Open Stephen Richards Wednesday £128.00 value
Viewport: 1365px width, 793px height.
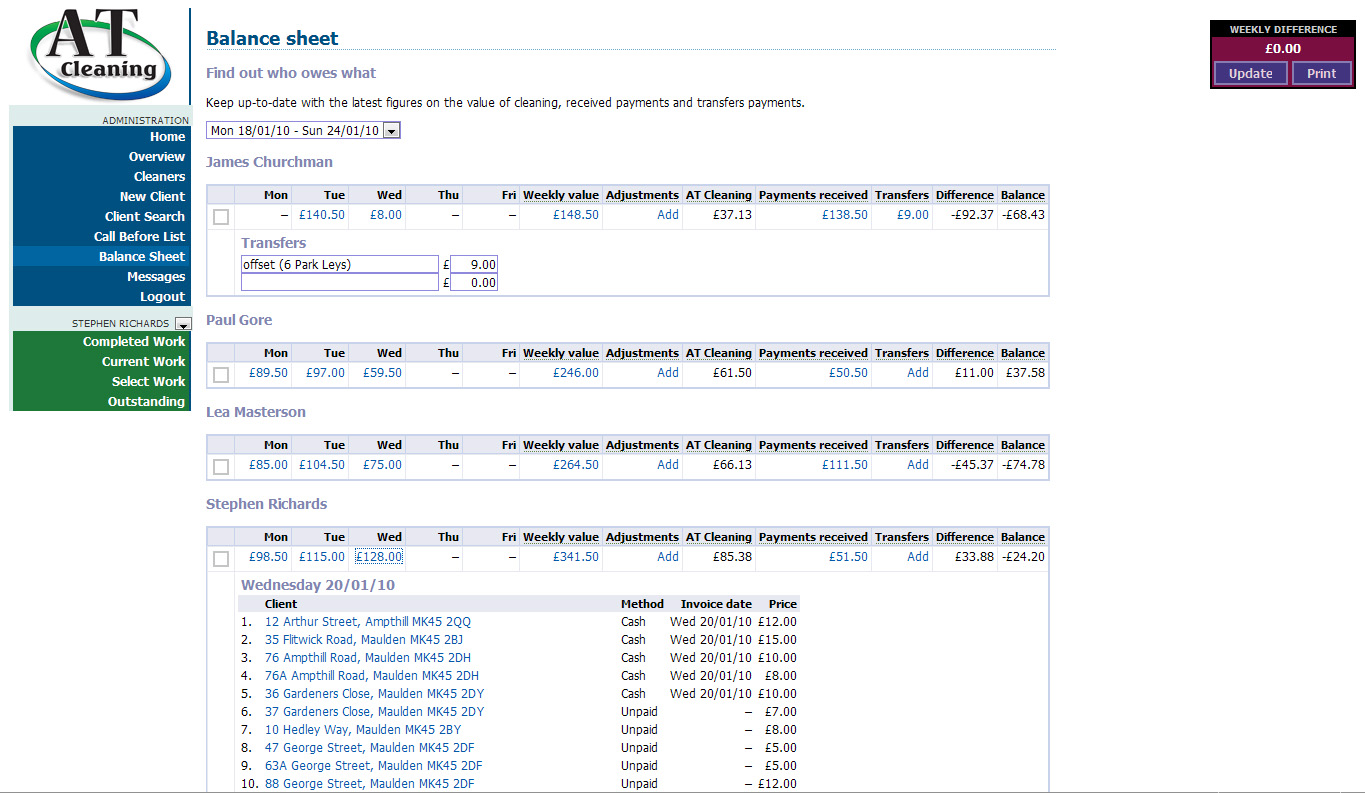click(x=379, y=557)
